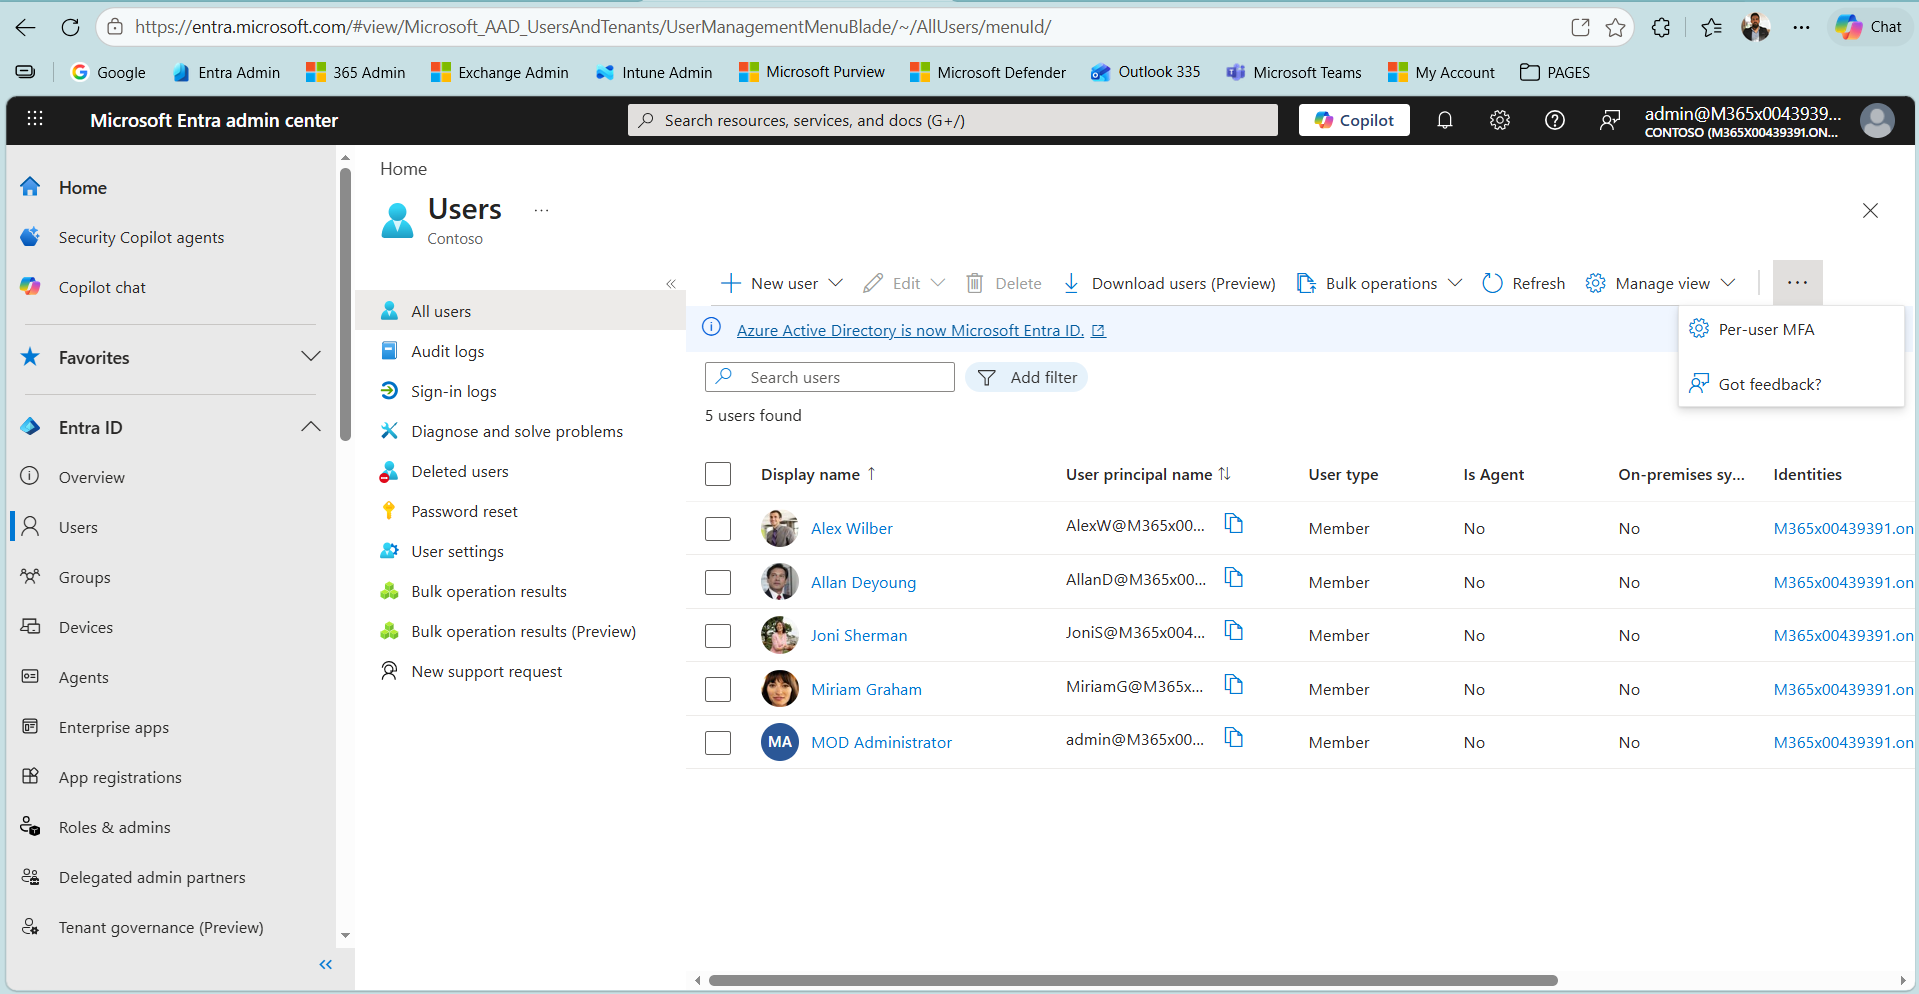Copy MOD Administrator's user principal name

coord(1234,738)
